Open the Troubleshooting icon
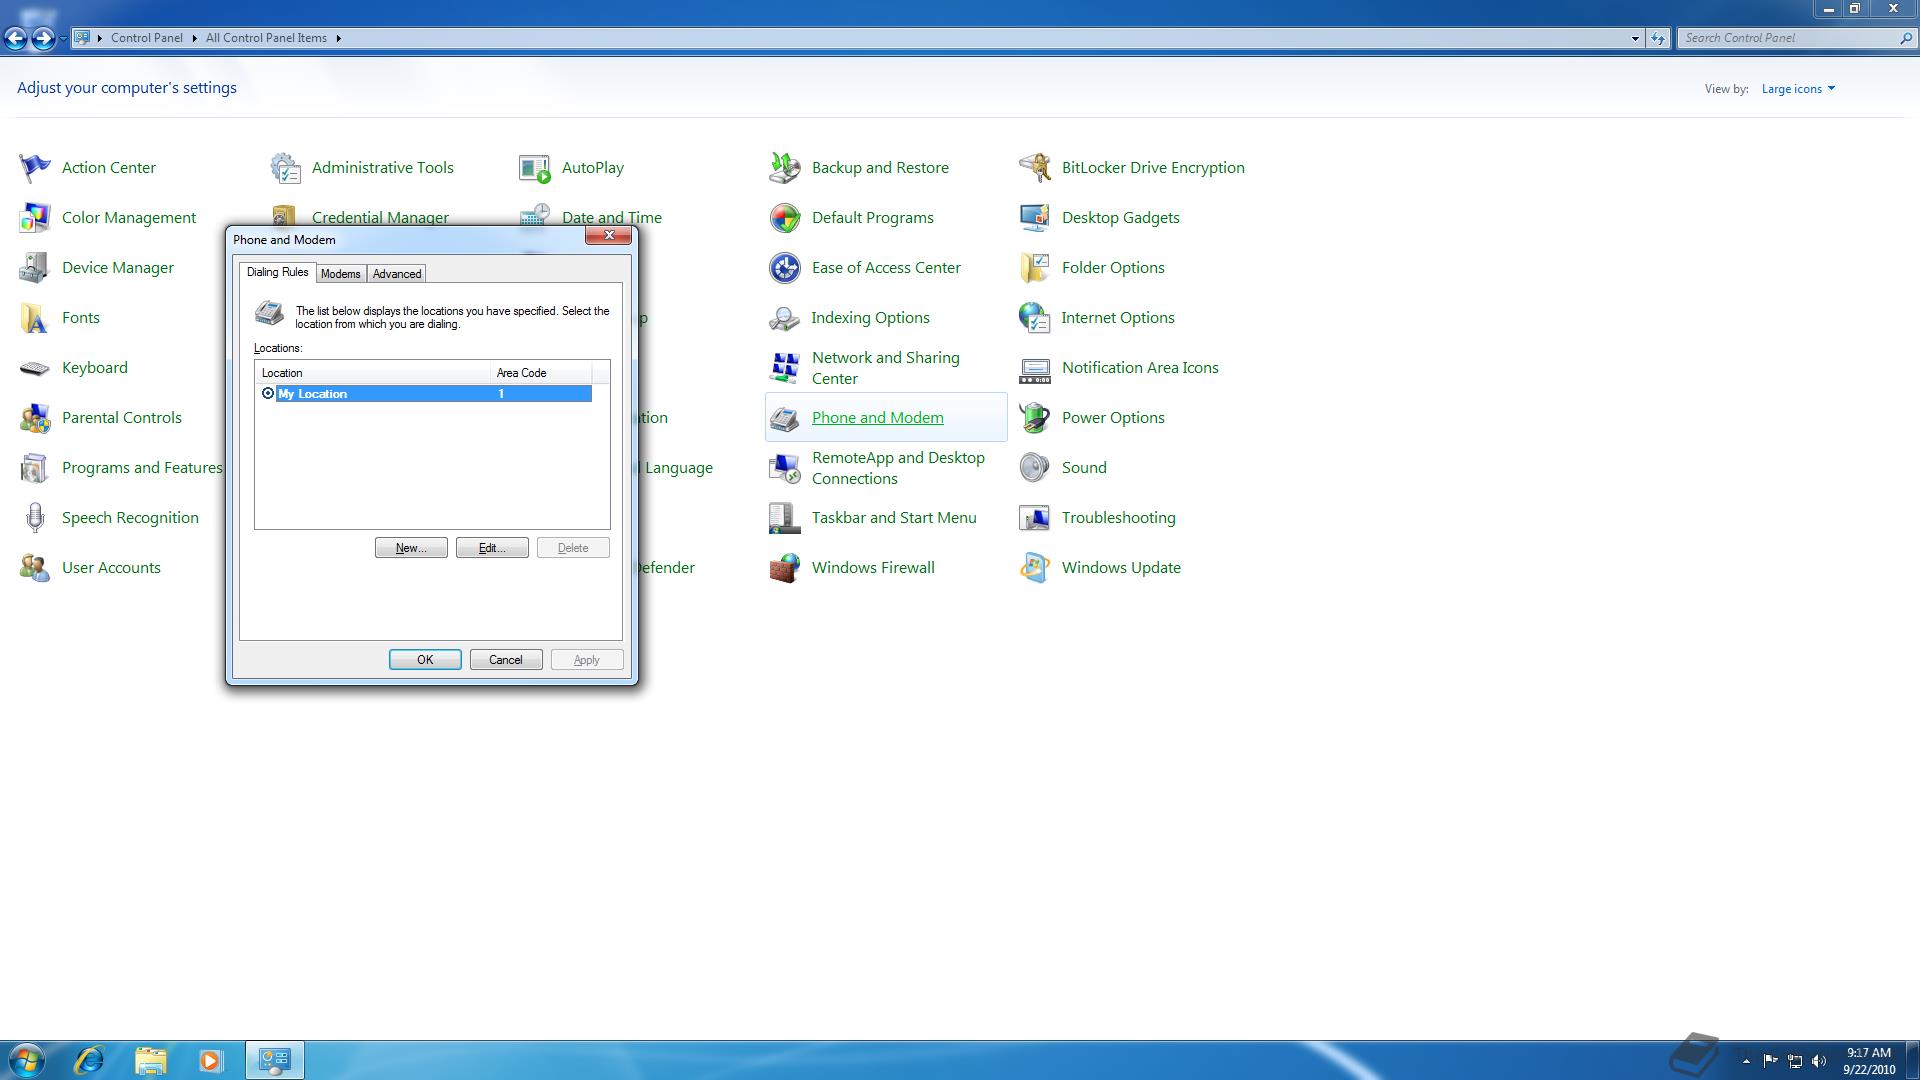 (1035, 517)
